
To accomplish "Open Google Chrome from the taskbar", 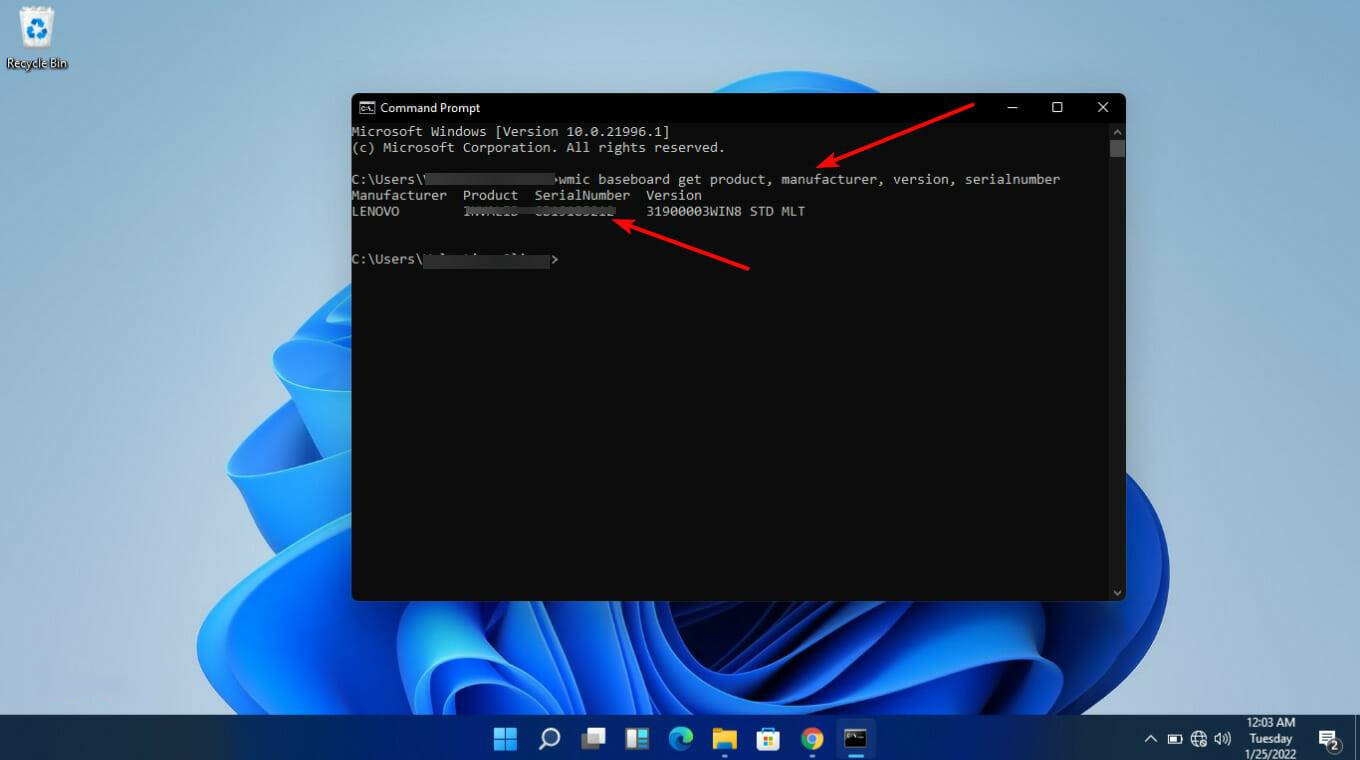I will tap(811, 738).
